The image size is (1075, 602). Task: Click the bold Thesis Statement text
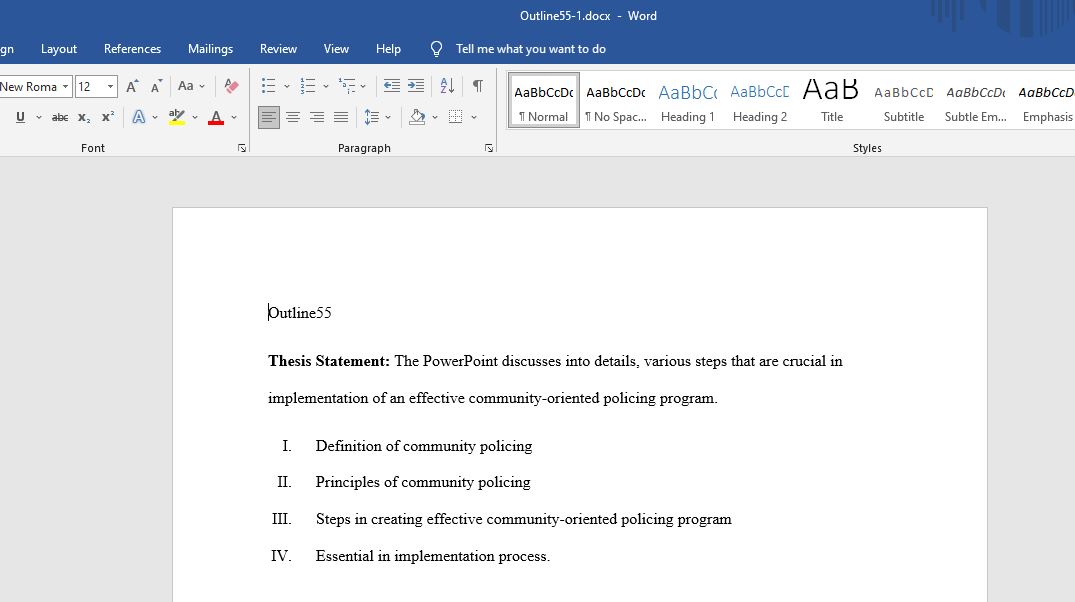329,361
